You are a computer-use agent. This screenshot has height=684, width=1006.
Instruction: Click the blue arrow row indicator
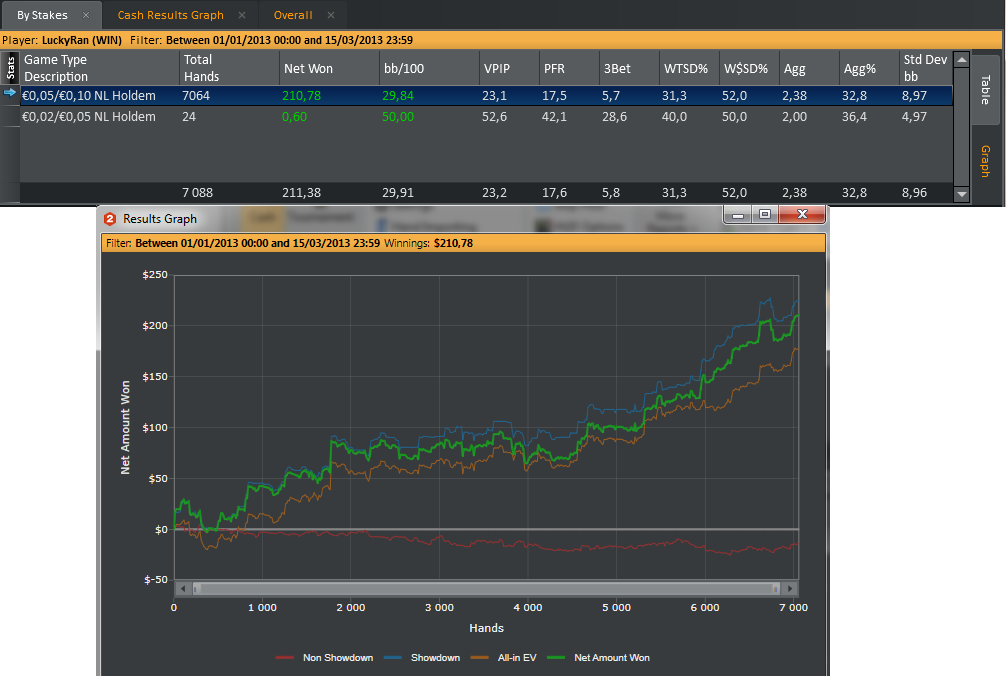(10, 93)
